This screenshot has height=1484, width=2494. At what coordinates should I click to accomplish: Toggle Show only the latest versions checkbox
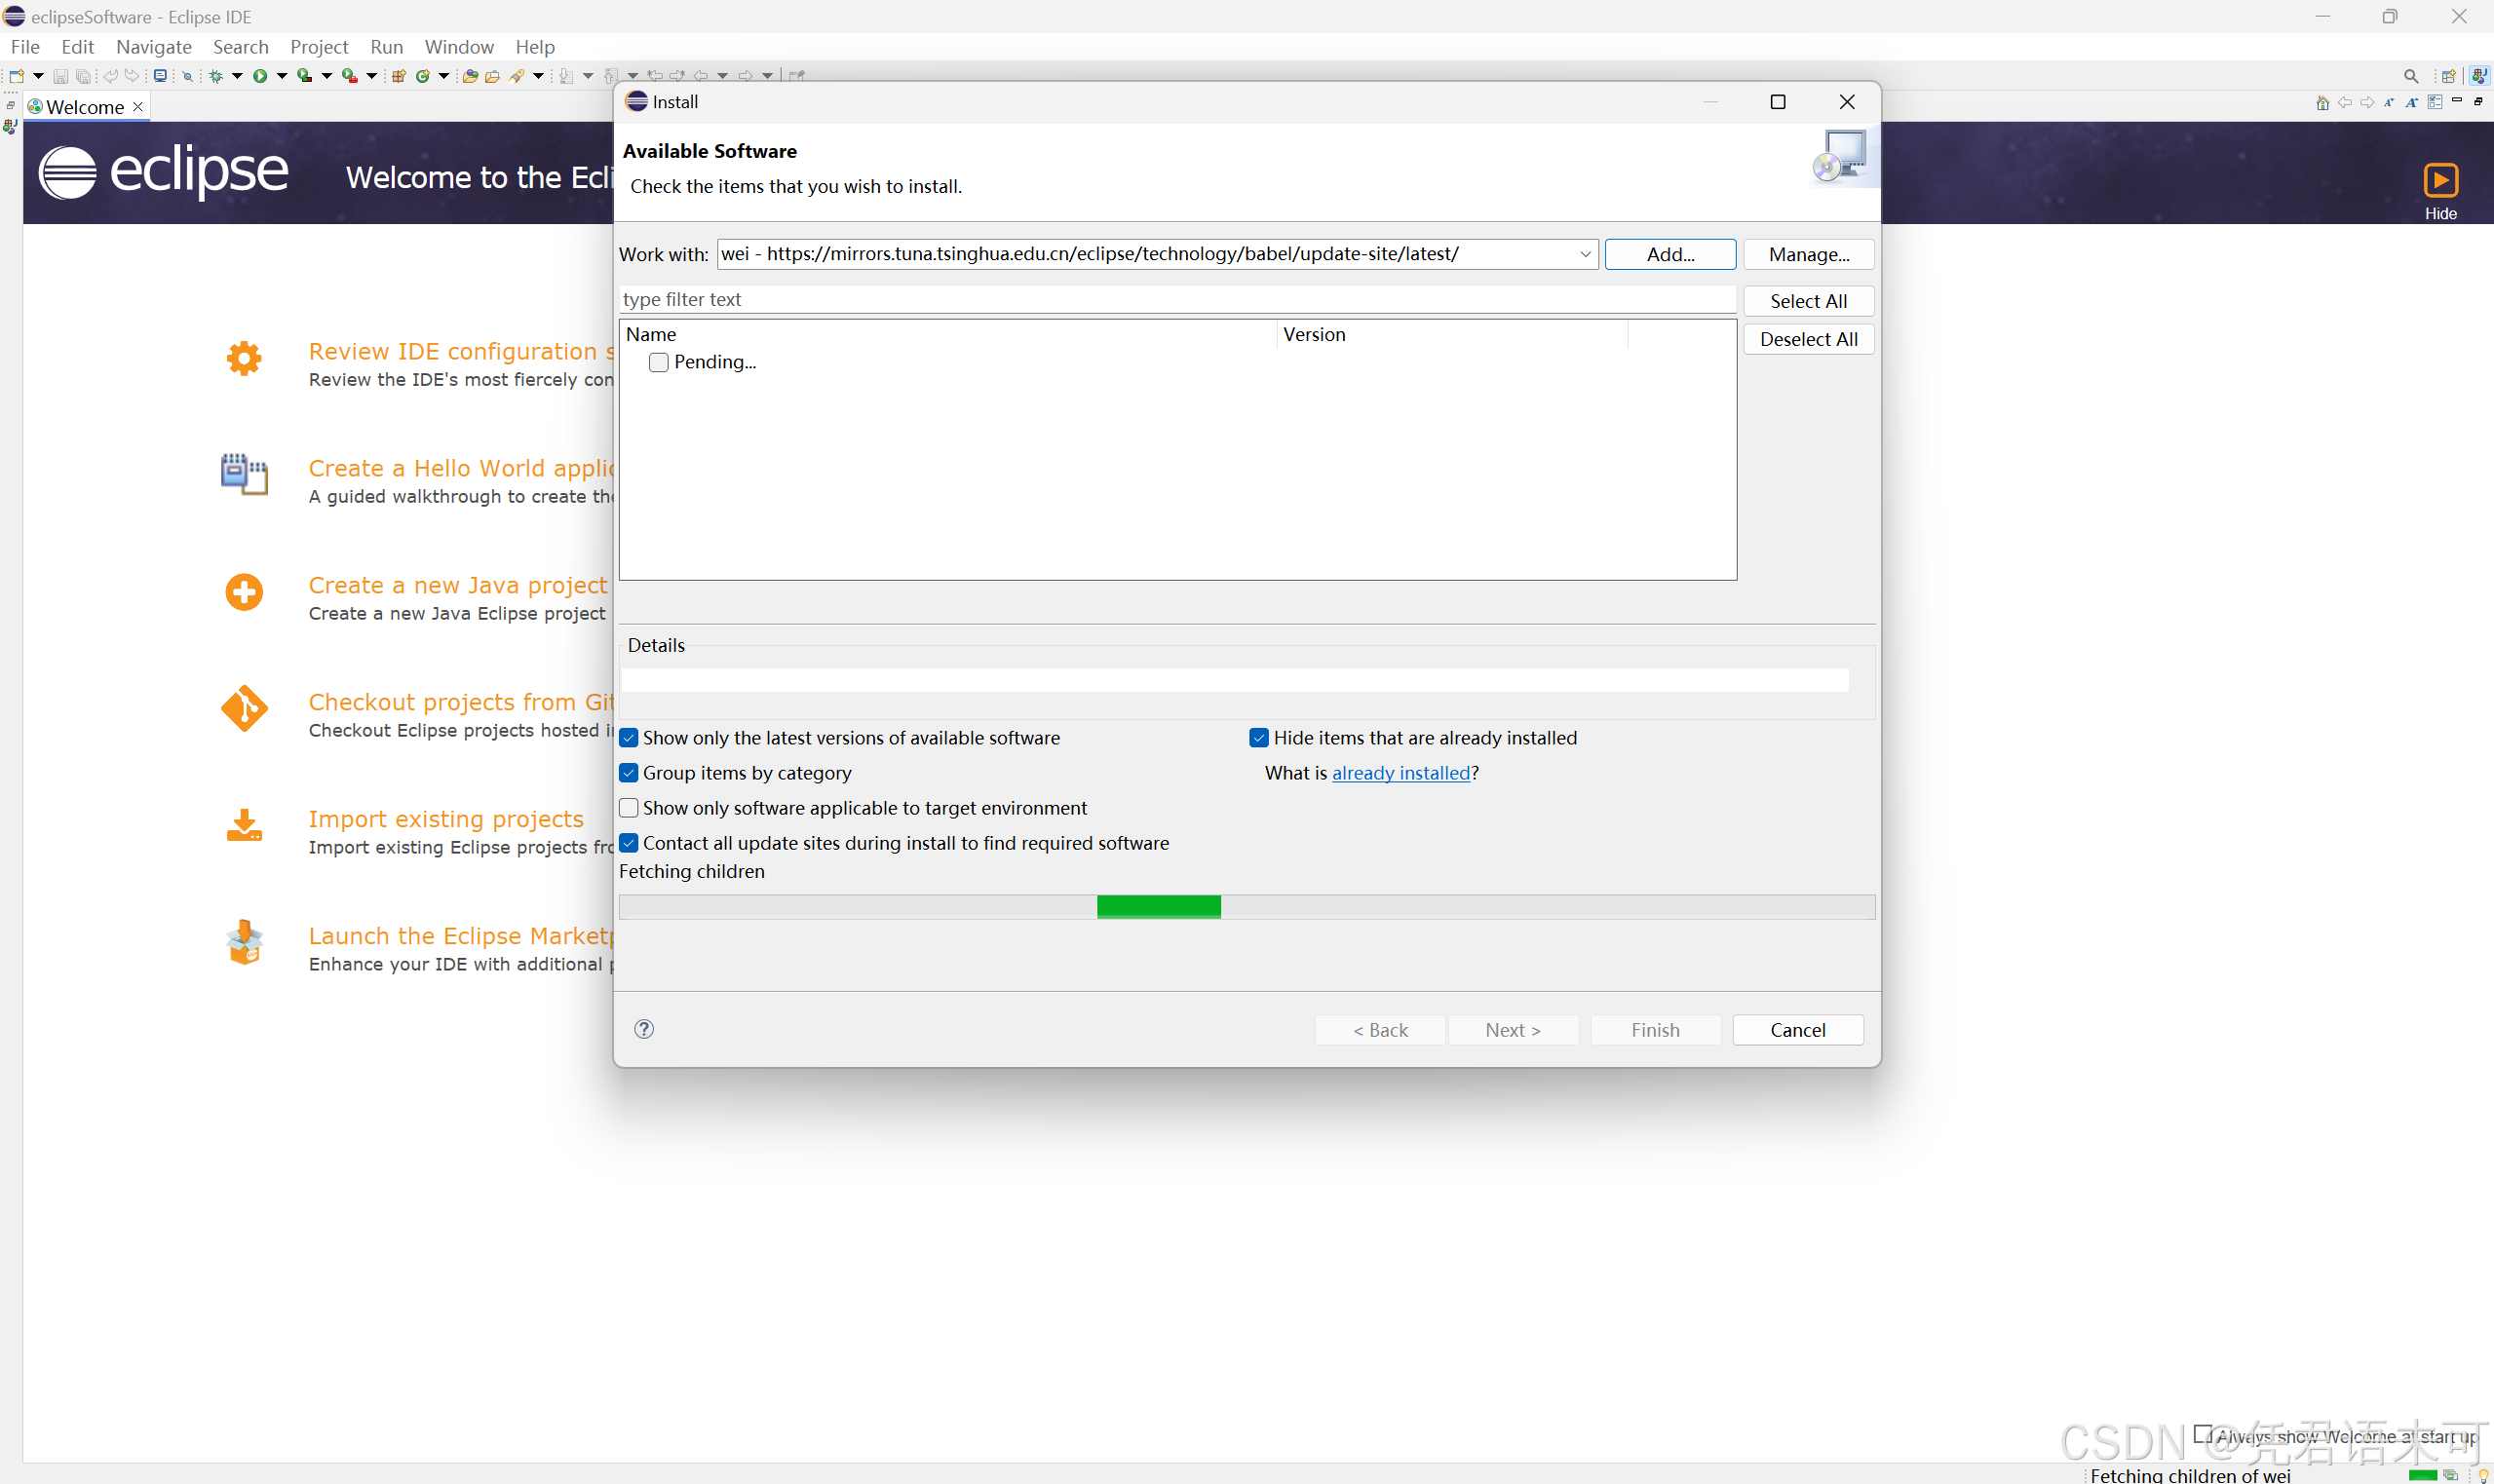point(629,738)
